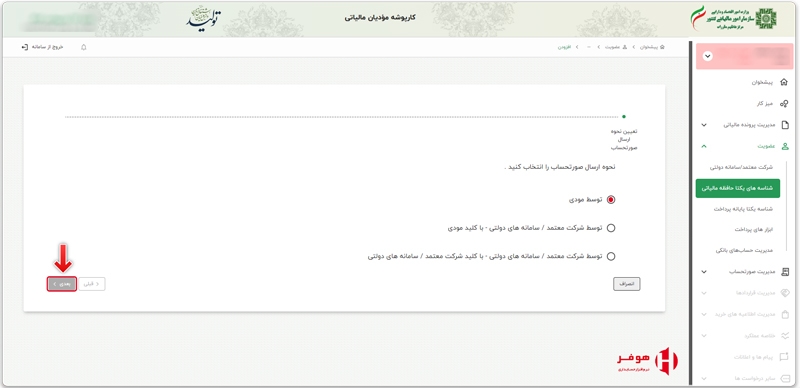Select the توسط مودی radio option
The width and height of the screenshot is (800, 388).
point(611,200)
